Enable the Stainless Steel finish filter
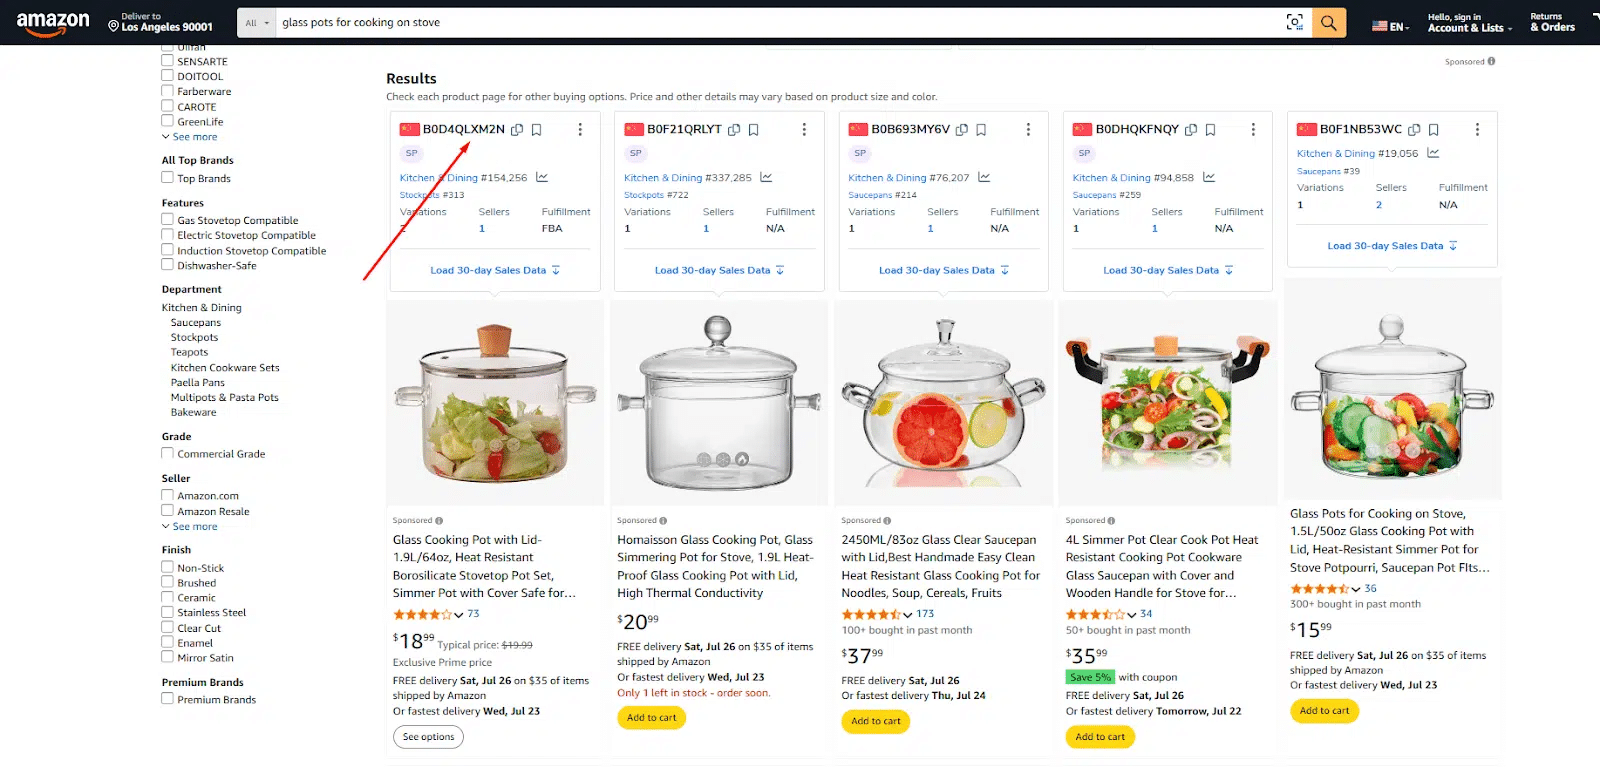 [168, 612]
